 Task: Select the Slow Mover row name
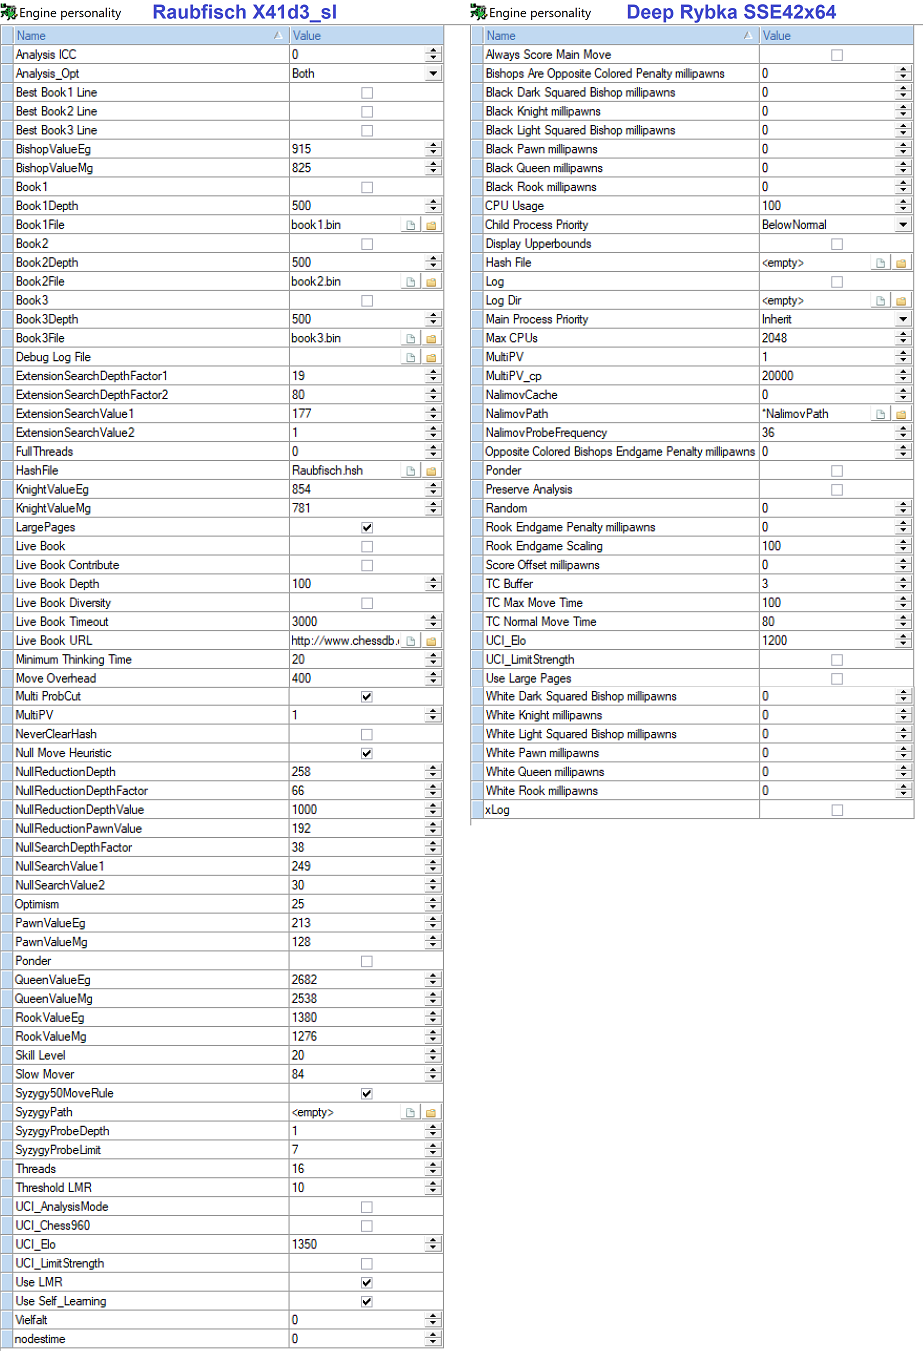click(x=45, y=1074)
